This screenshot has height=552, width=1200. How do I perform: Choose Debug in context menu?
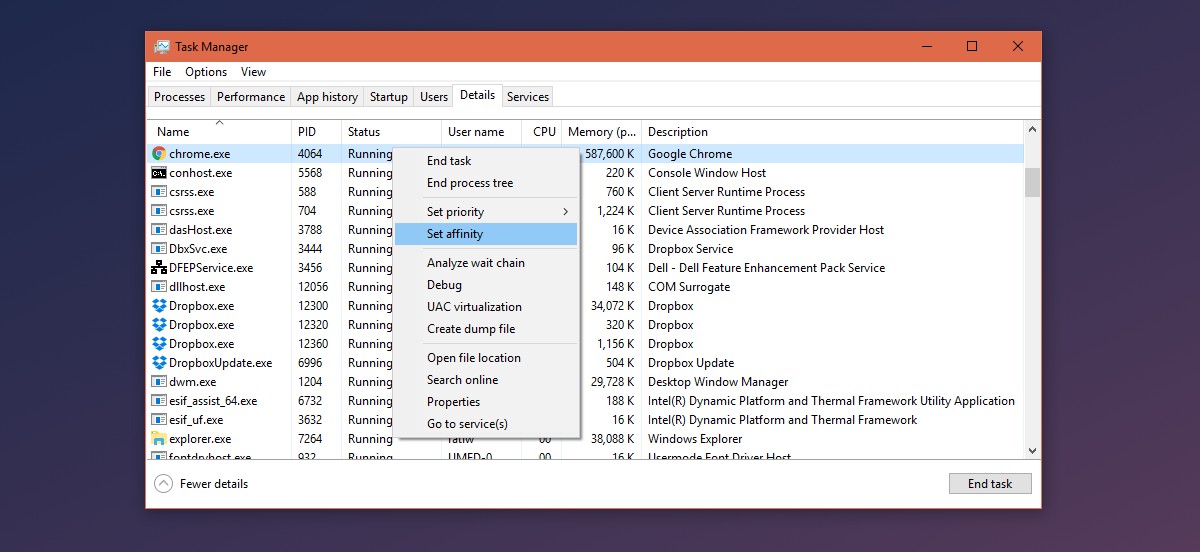(x=486, y=285)
